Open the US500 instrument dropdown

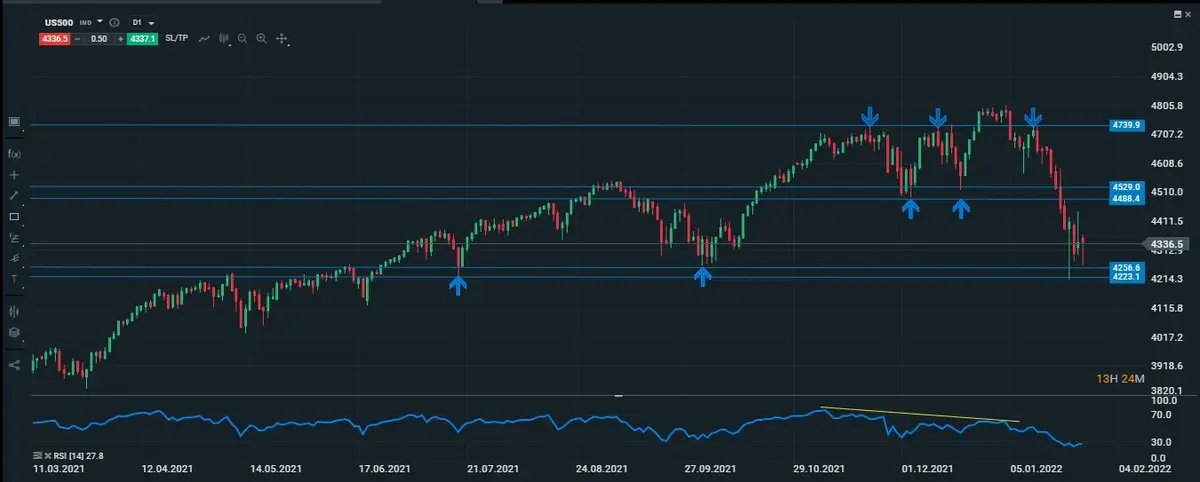tap(100, 21)
